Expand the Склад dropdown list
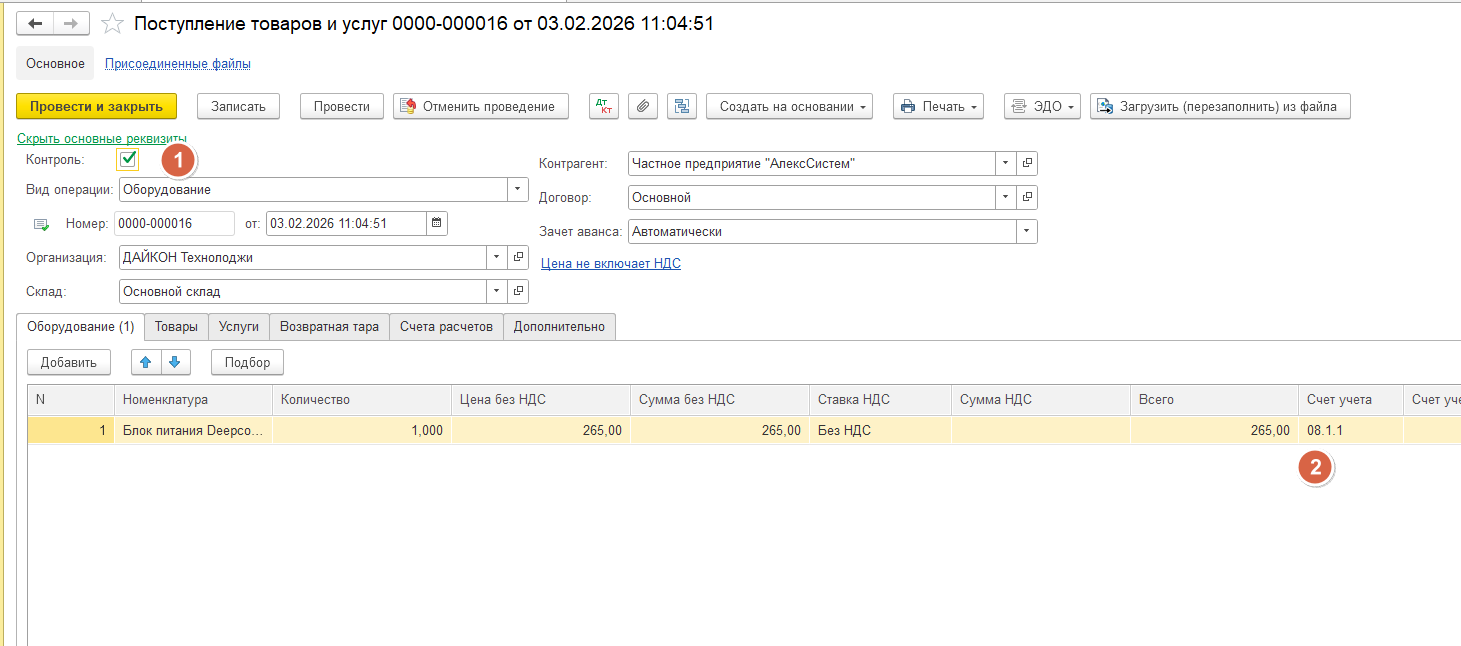The image size is (1461, 646). [x=497, y=291]
